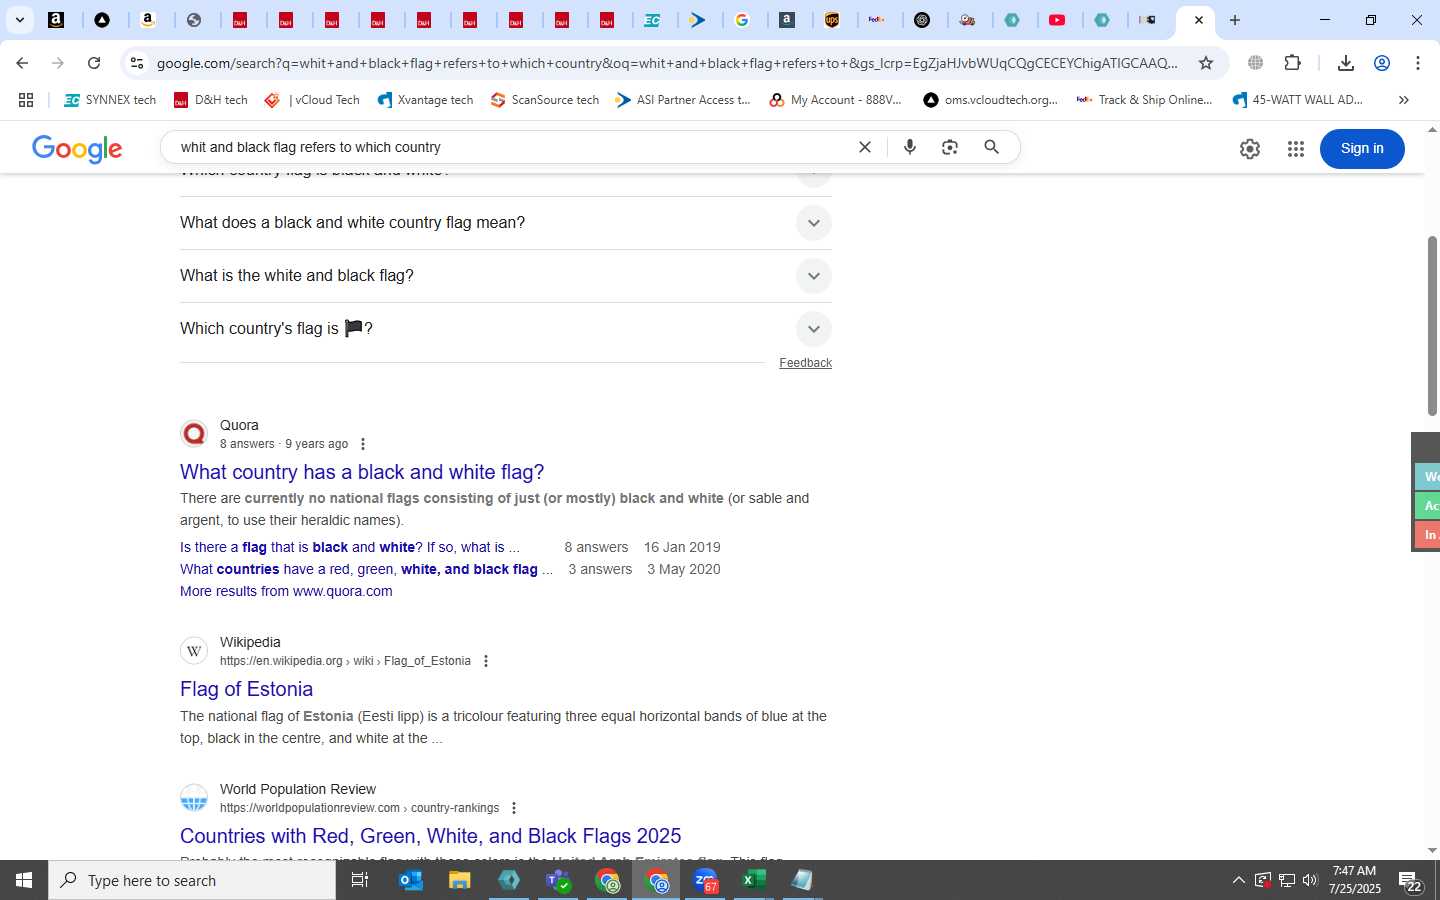This screenshot has height=900, width=1440.
Task: Open the Xvantage tech bookmark
Action: [425, 100]
